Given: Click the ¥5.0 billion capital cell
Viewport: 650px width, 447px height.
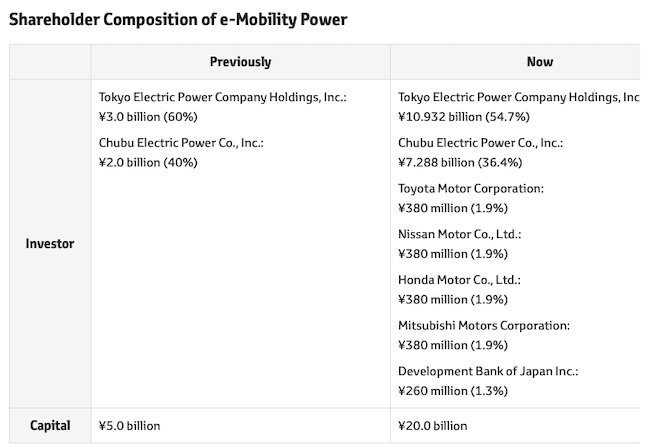Looking at the screenshot, I should pyautogui.click(x=129, y=426).
